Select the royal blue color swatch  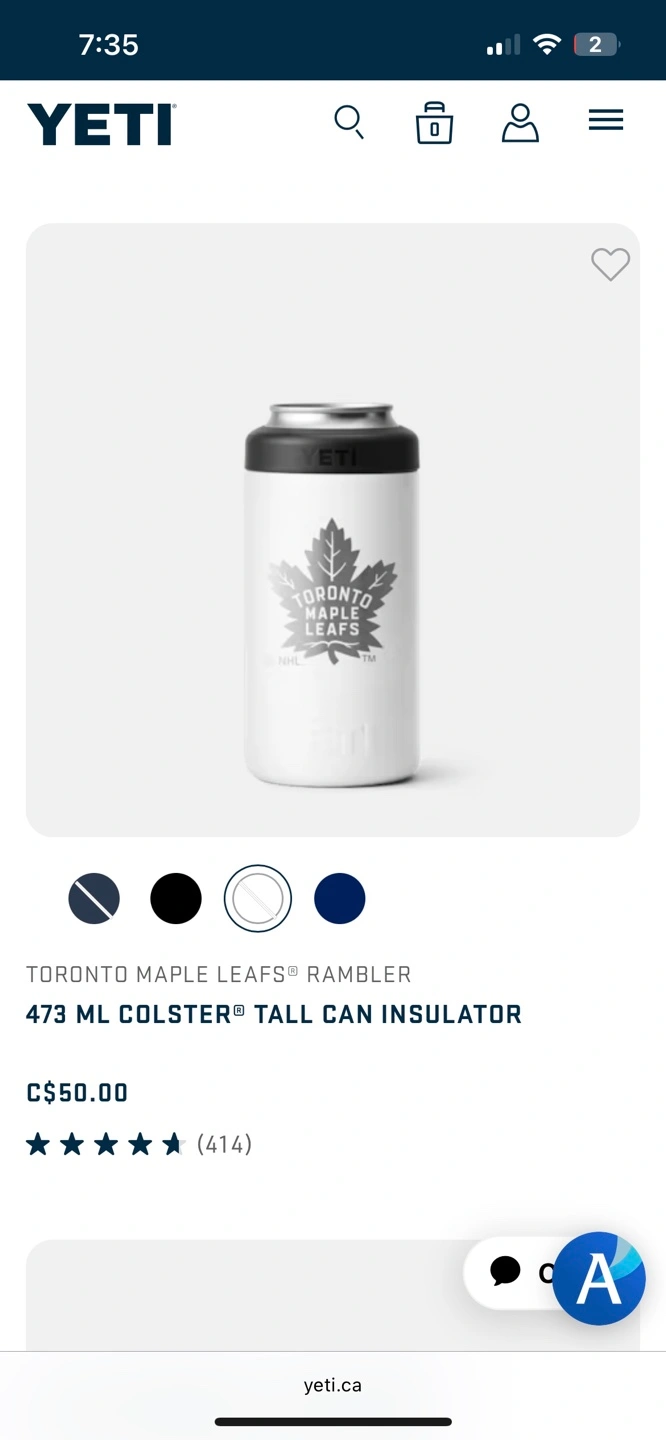point(340,898)
